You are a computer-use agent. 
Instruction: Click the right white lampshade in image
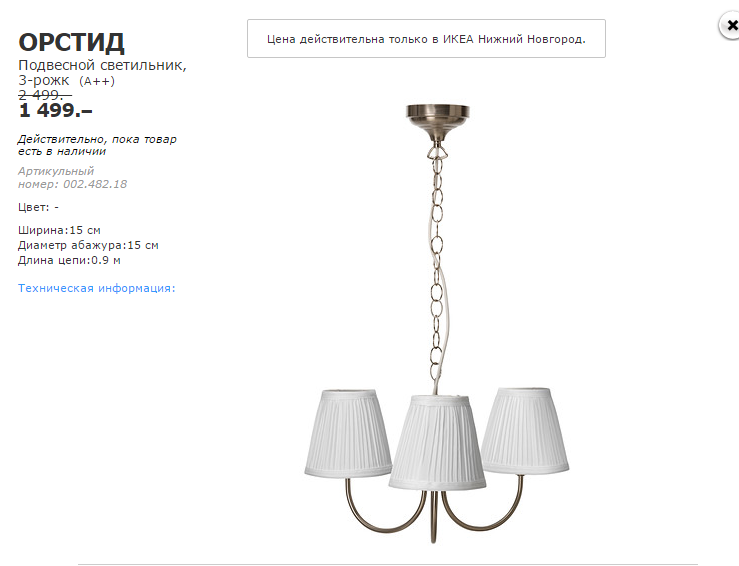pos(524,430)
